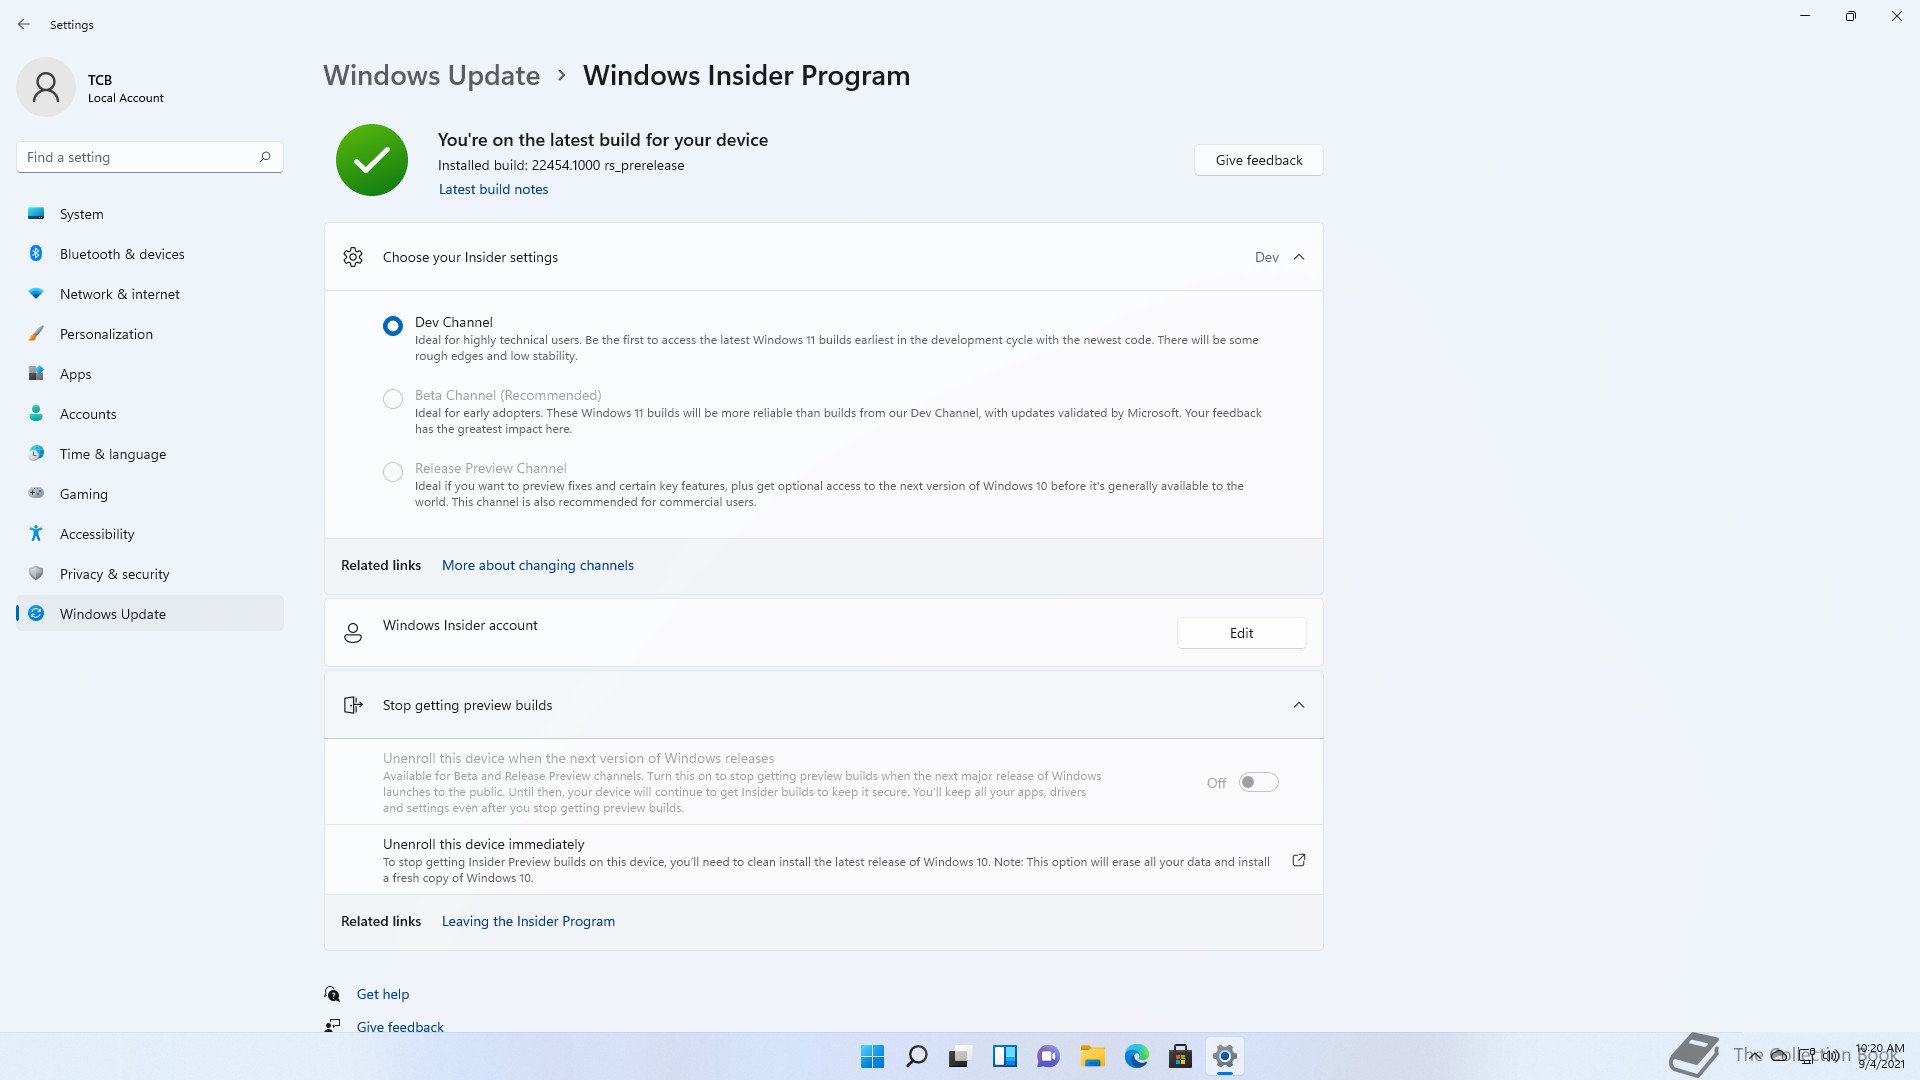Open Apps settings page

[x=150, y=374]
